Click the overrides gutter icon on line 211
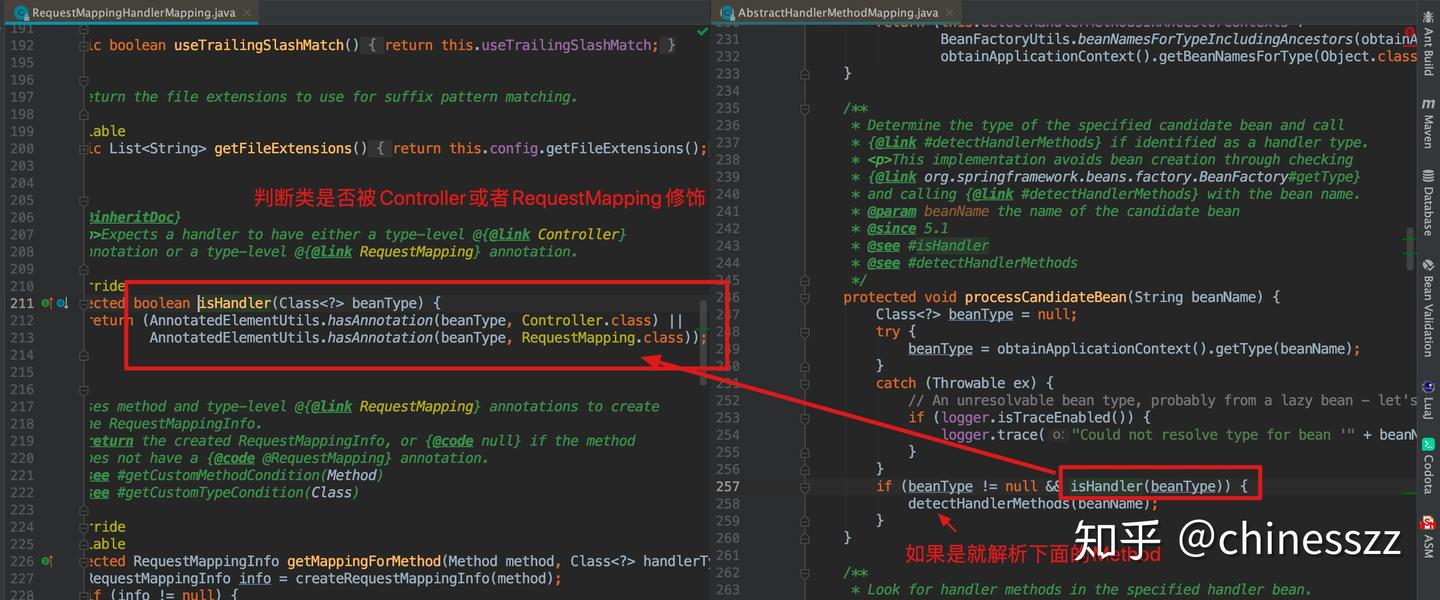The height and width of the screenshot is (600, 1440). [x=47, y=303]
